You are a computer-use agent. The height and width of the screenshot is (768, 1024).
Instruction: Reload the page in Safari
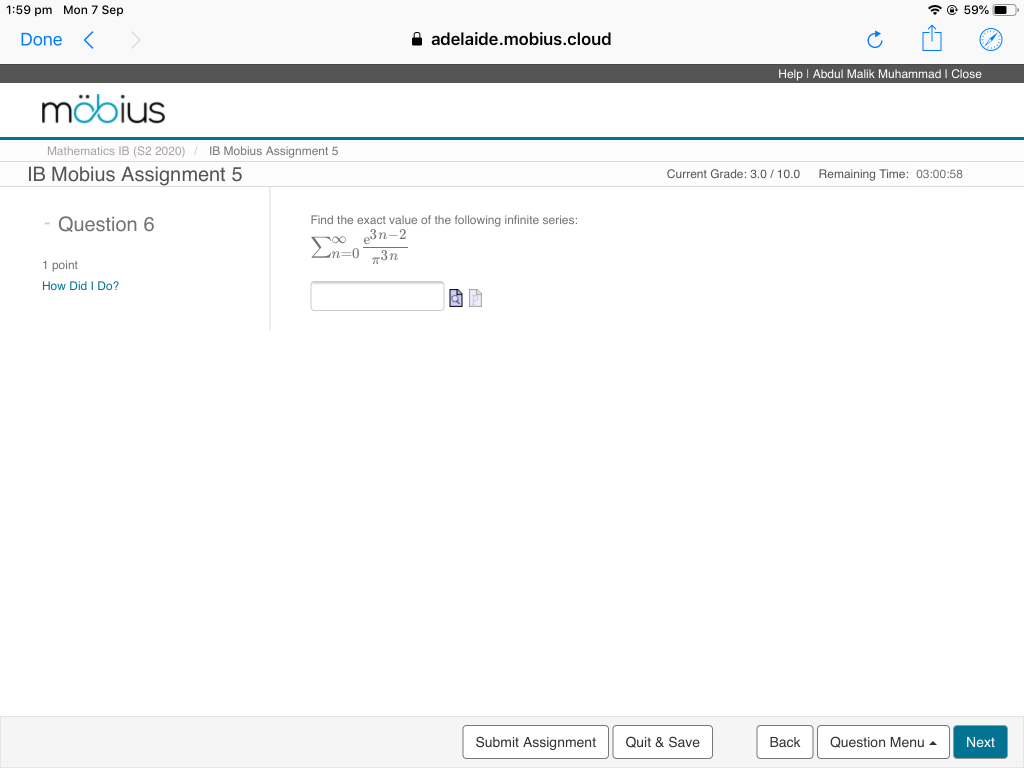874,39
